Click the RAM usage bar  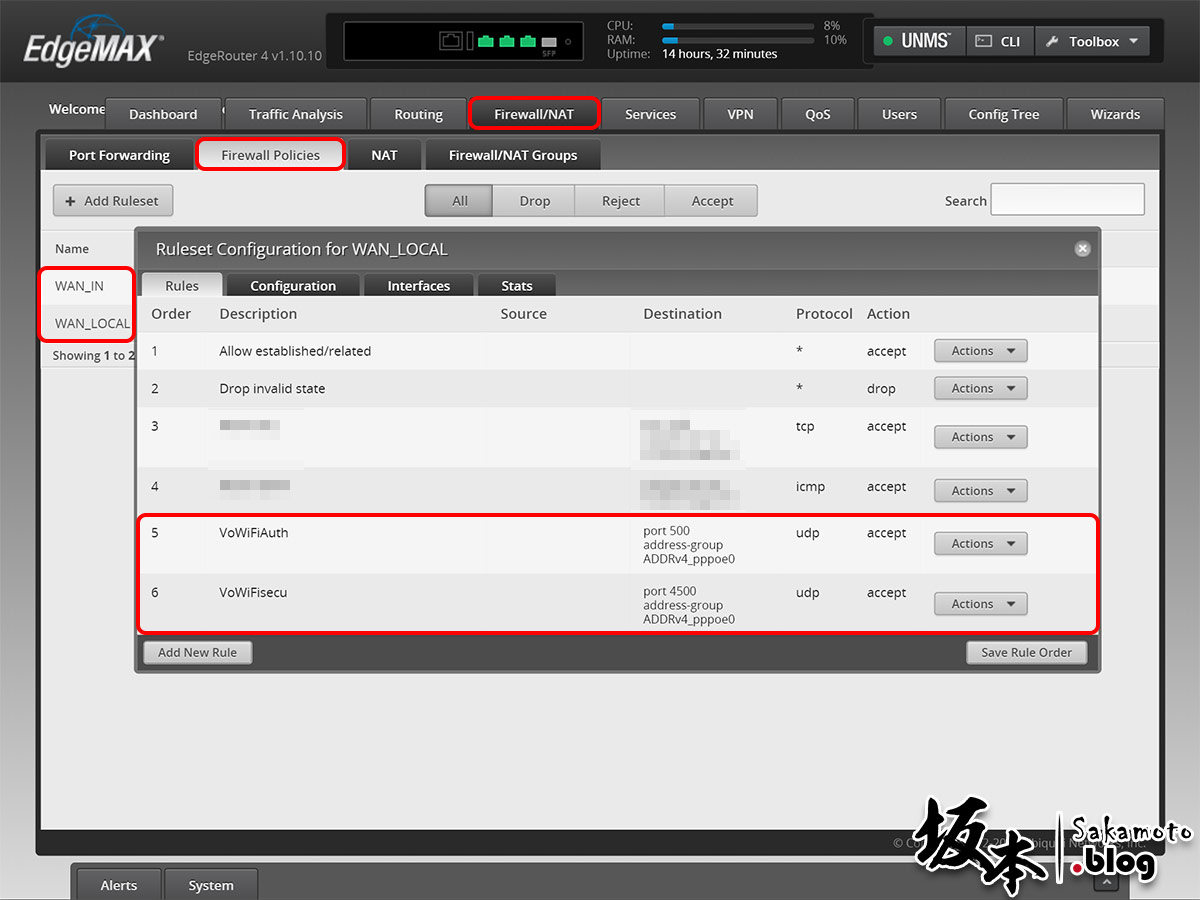736,40
